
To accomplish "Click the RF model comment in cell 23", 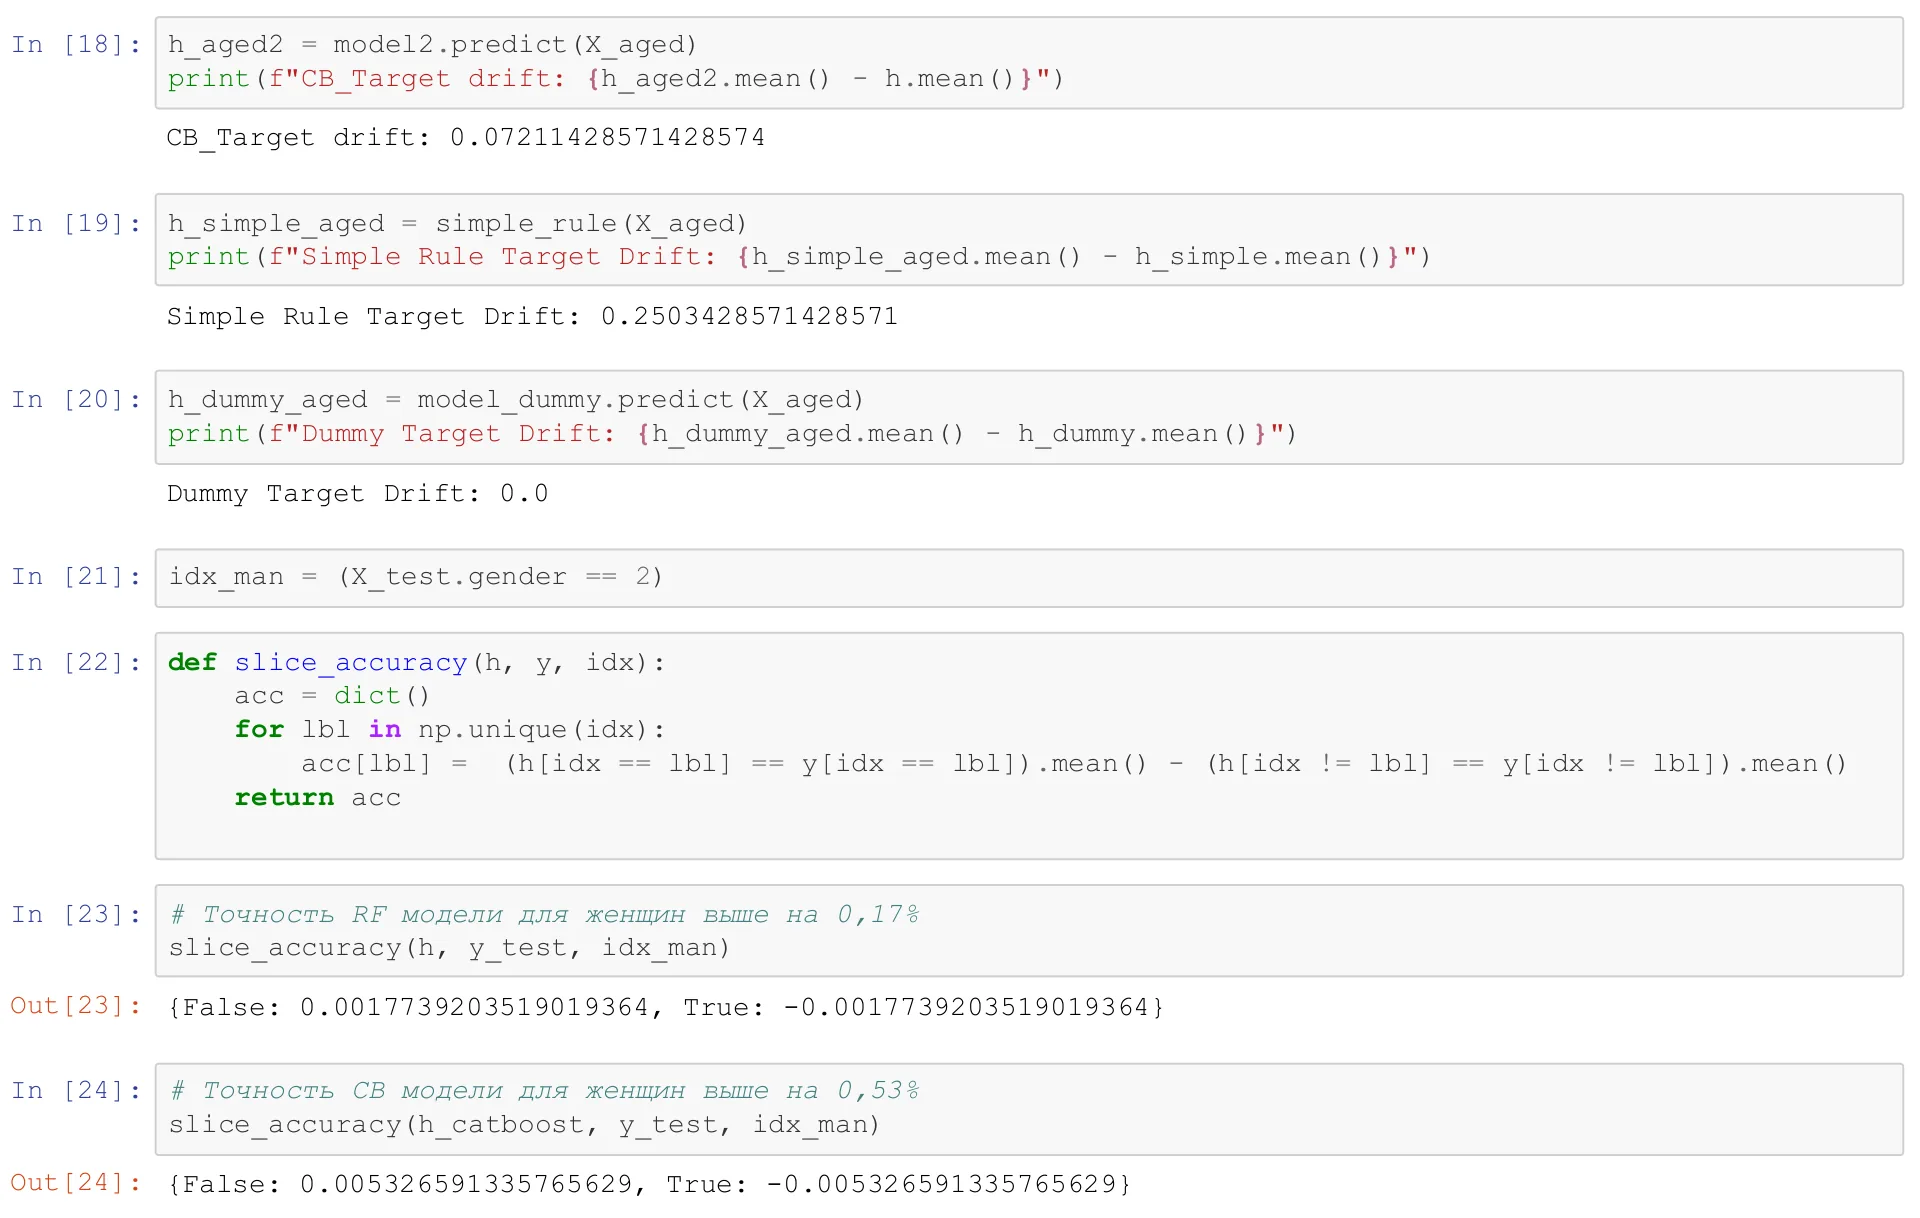I will pos(544,914).
